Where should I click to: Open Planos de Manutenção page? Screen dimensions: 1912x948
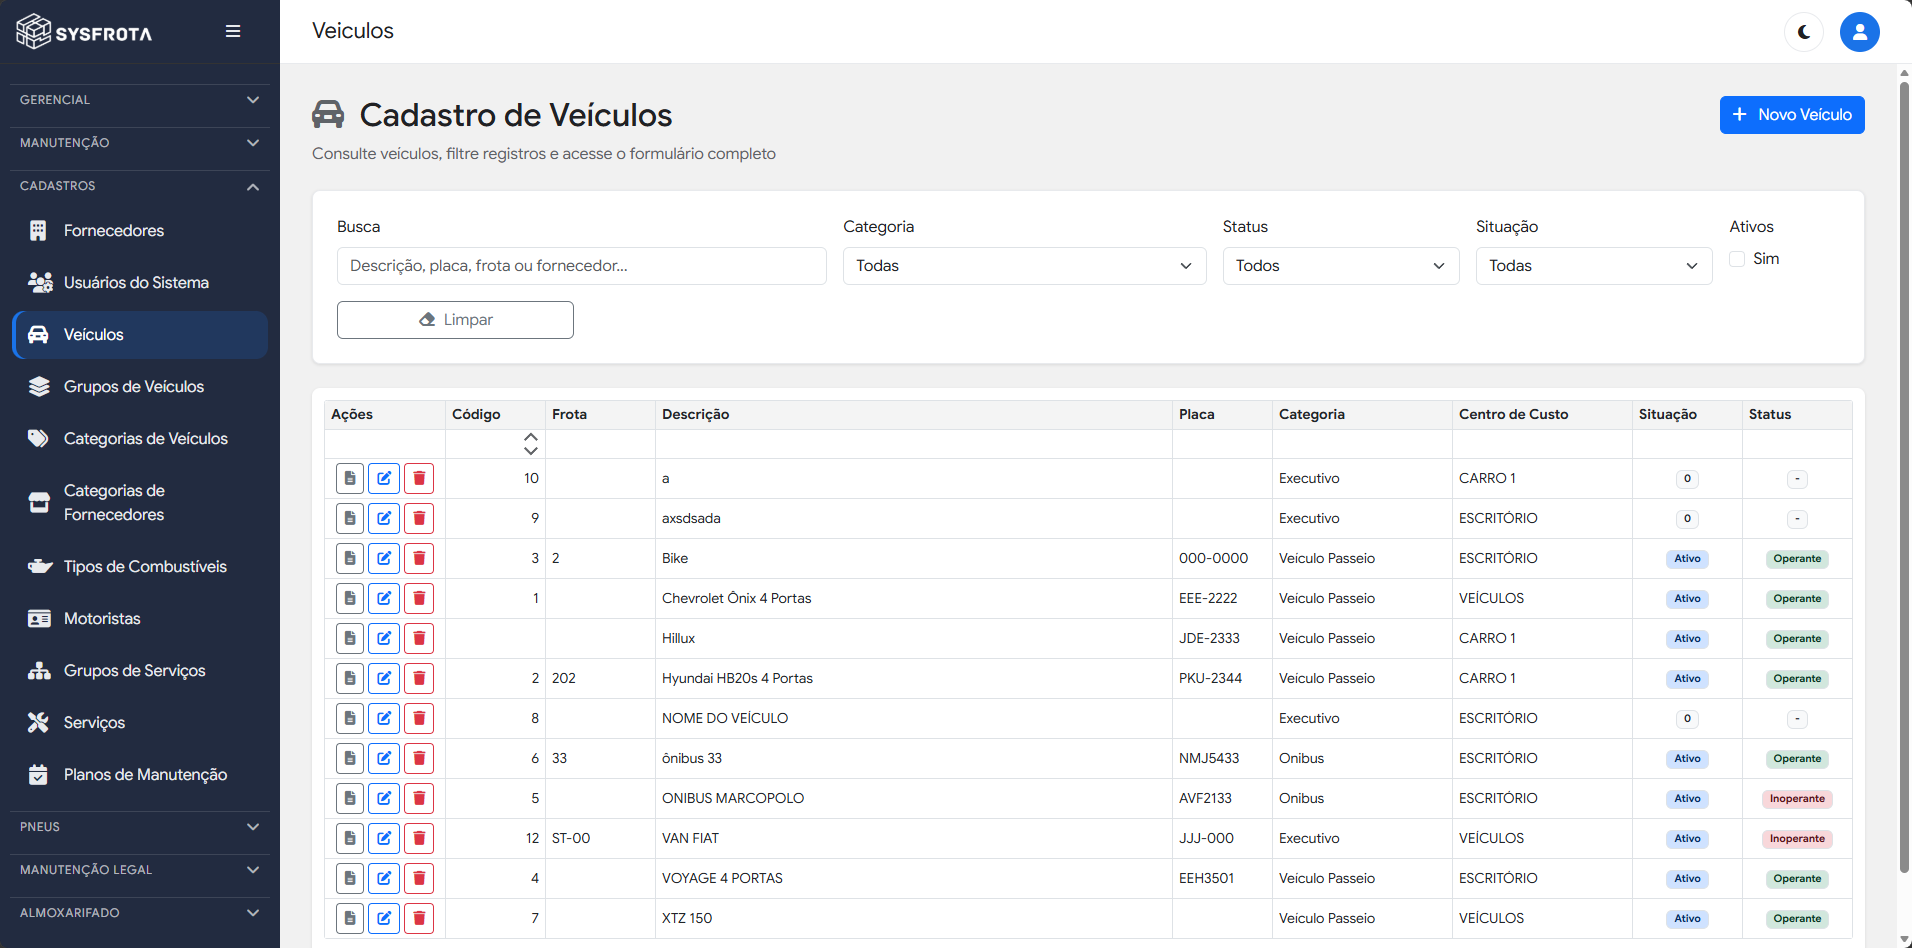(140, 775)
